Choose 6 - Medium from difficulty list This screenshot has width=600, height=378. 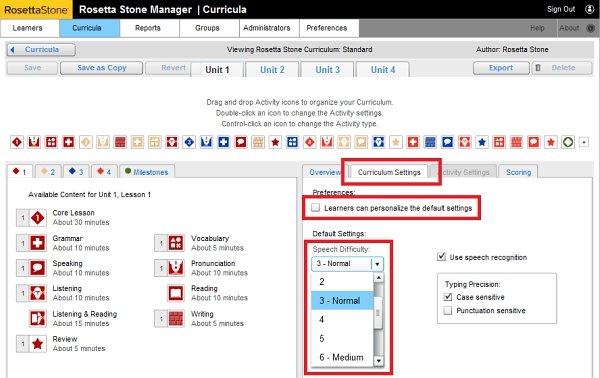tap(342, 357)
